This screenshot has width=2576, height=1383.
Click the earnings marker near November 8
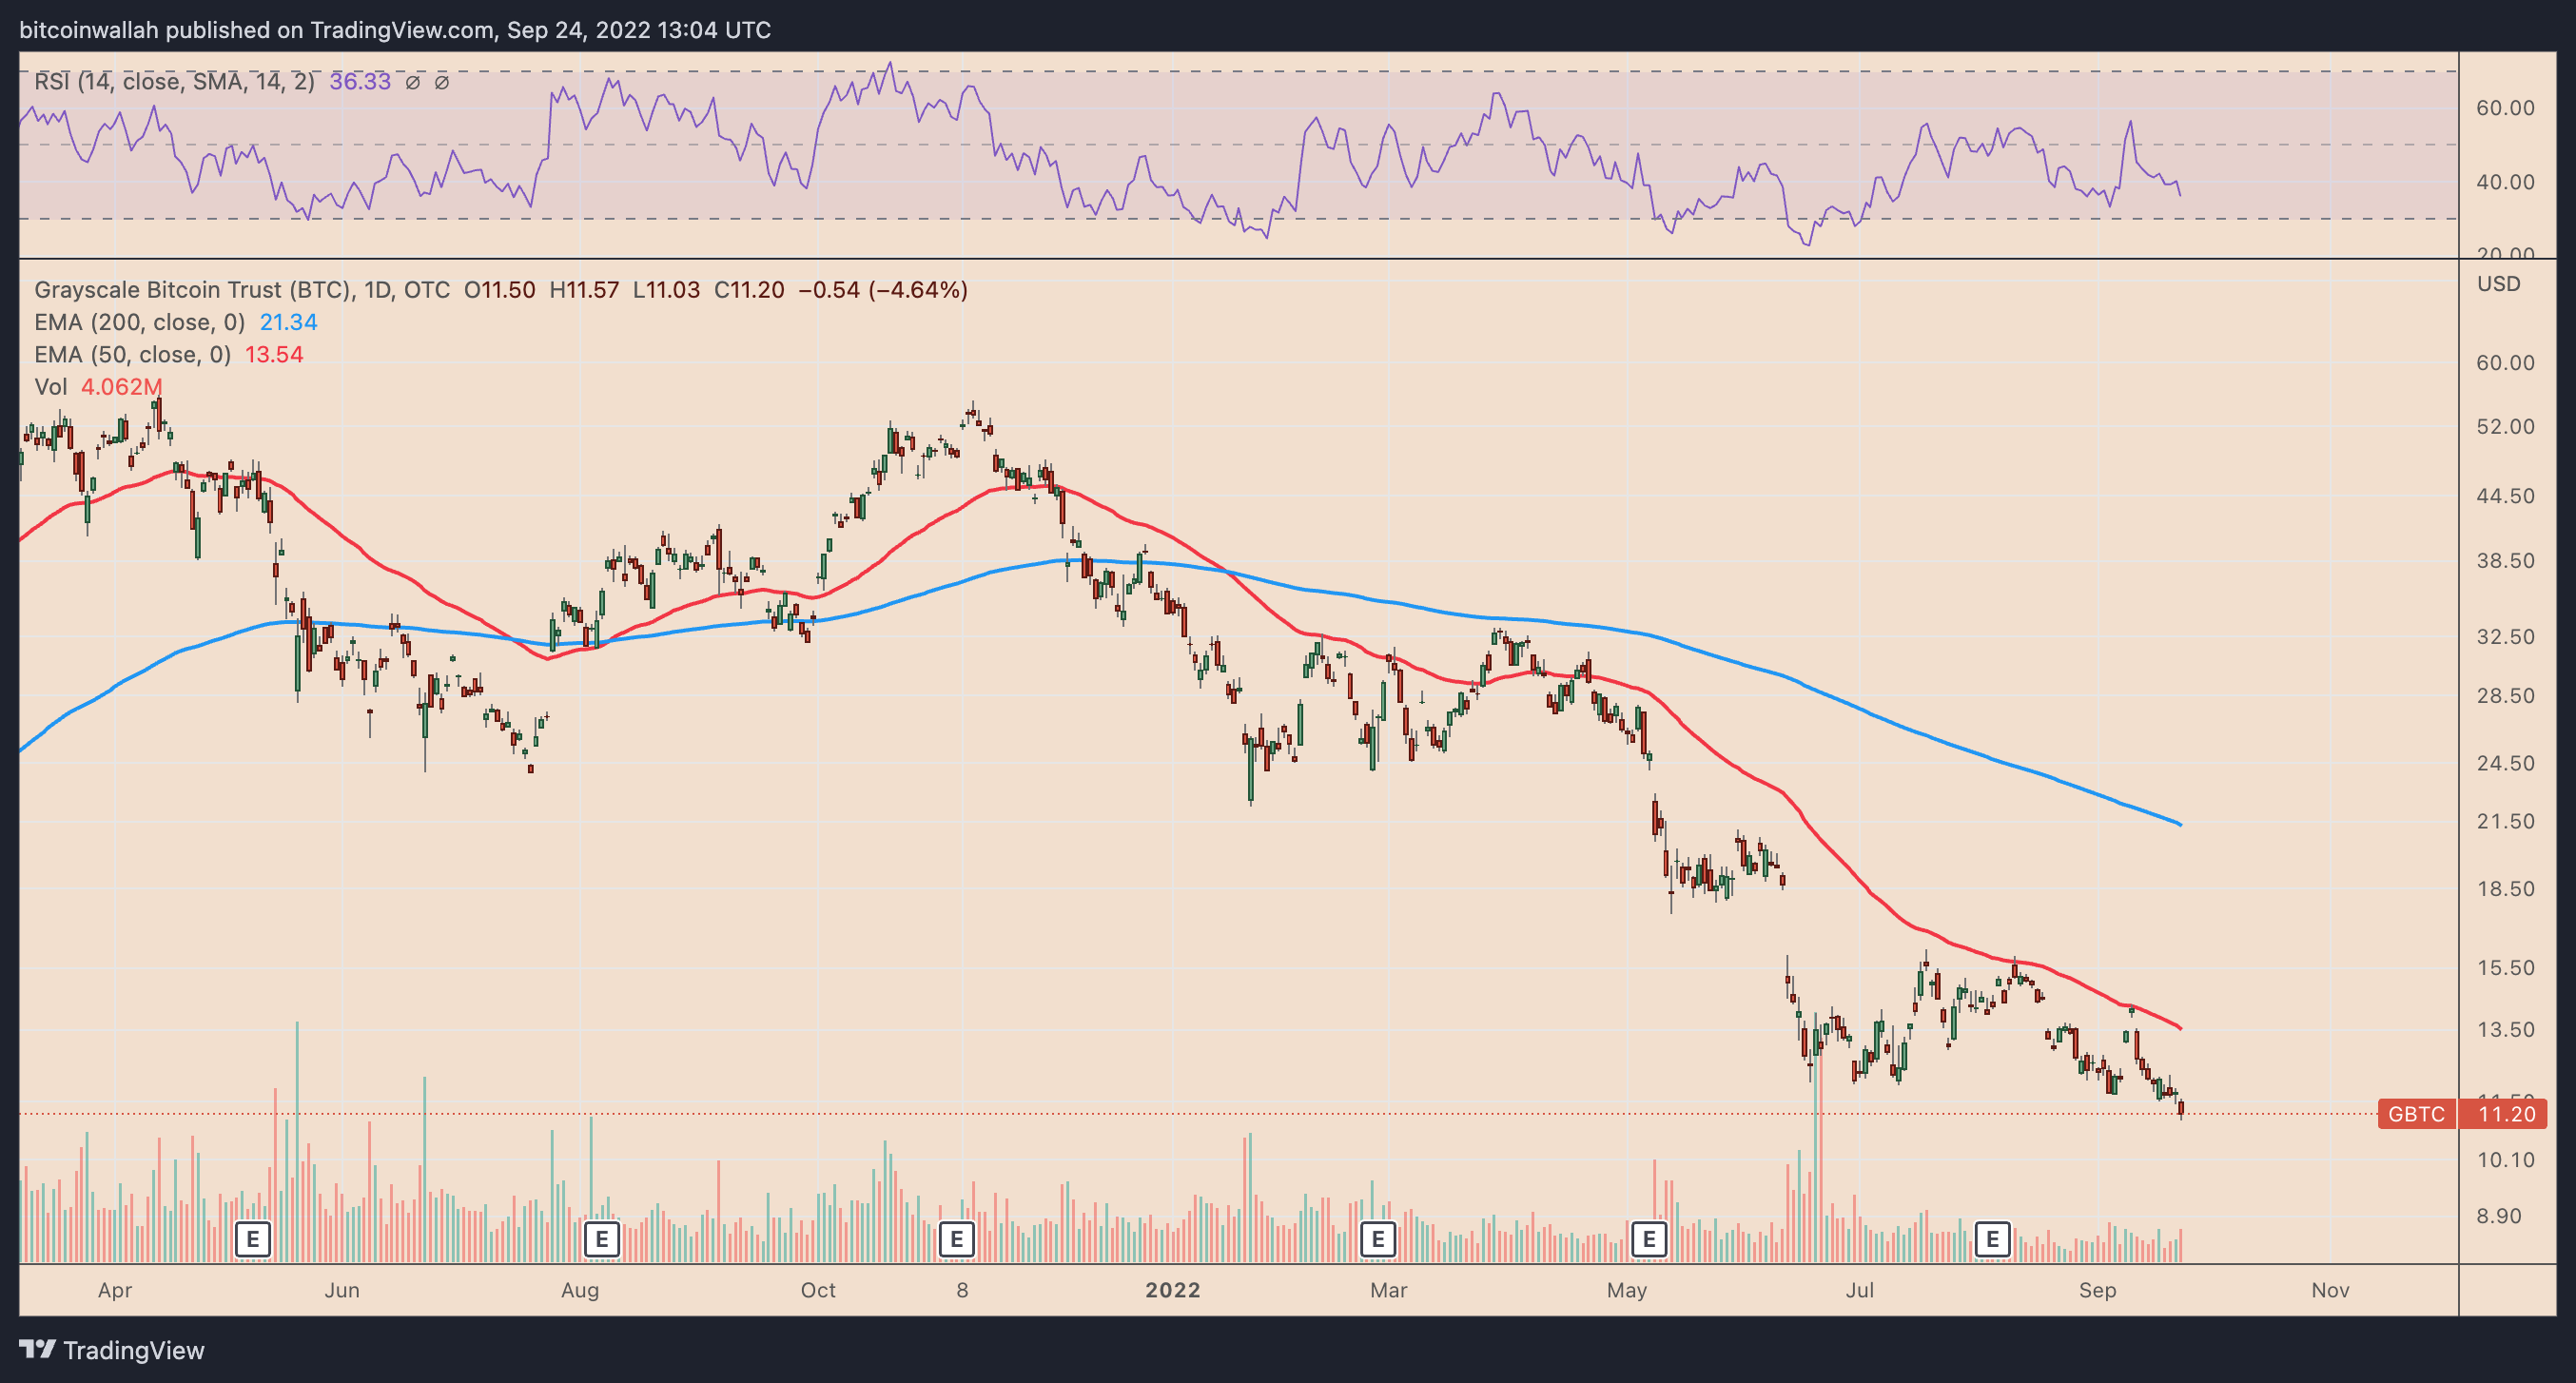pyautogui.click(x=956, y=1240)
